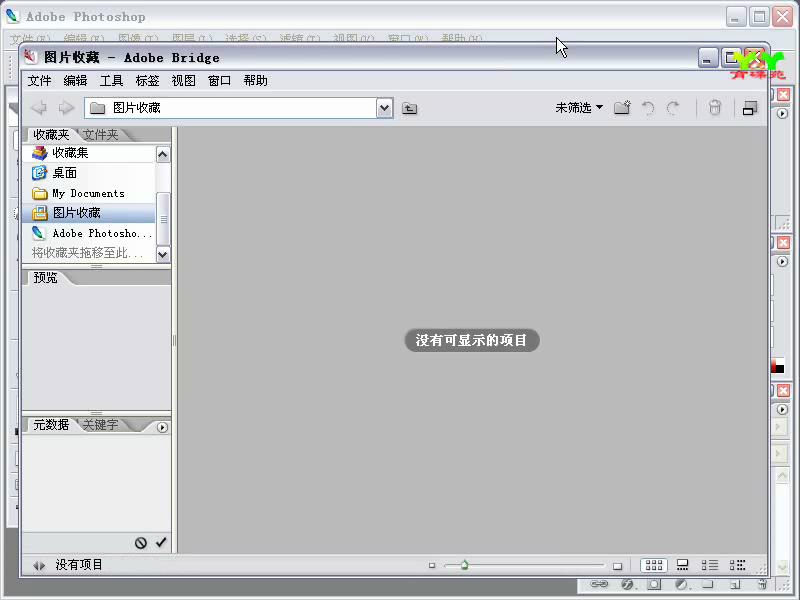Switch to details view in Bridge
Screen dimensions: 800x600
710,565
